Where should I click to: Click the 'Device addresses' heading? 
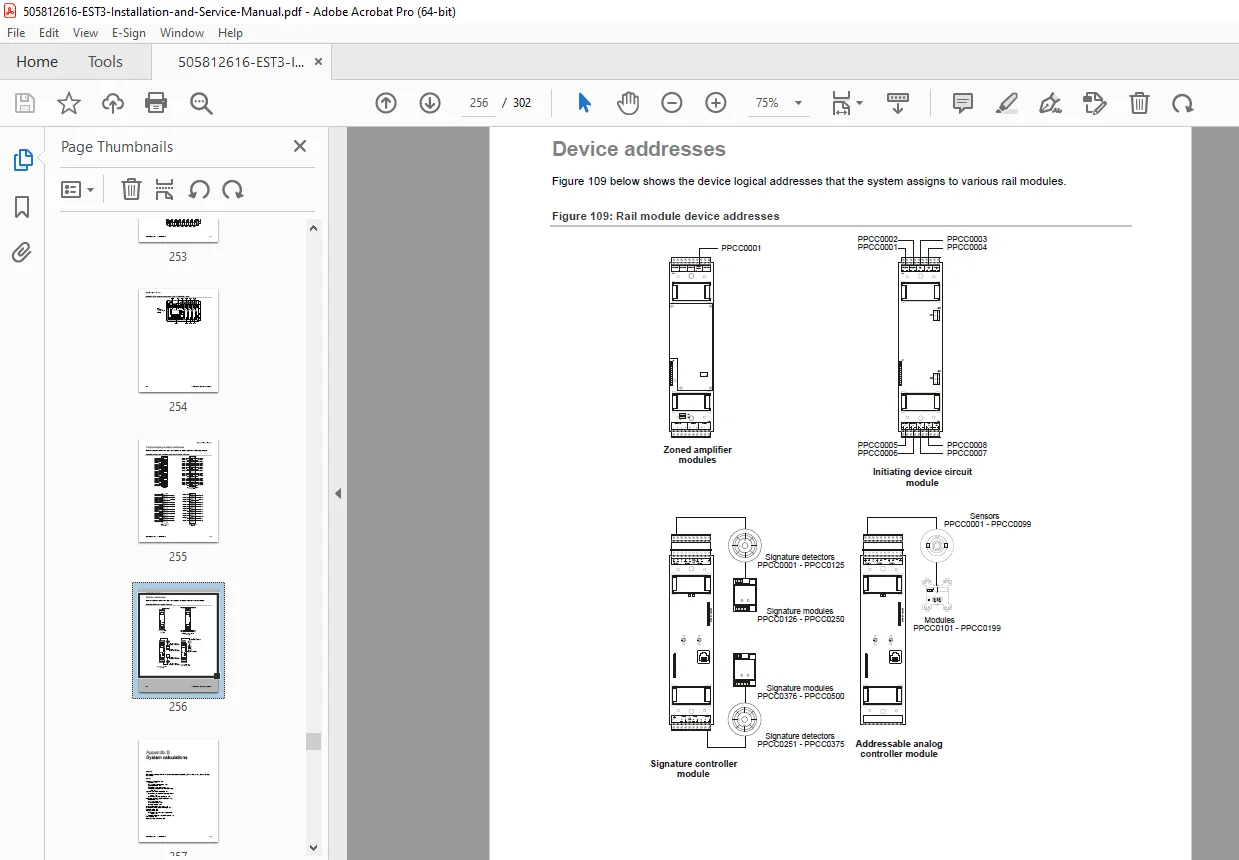(x=639, y=149)
